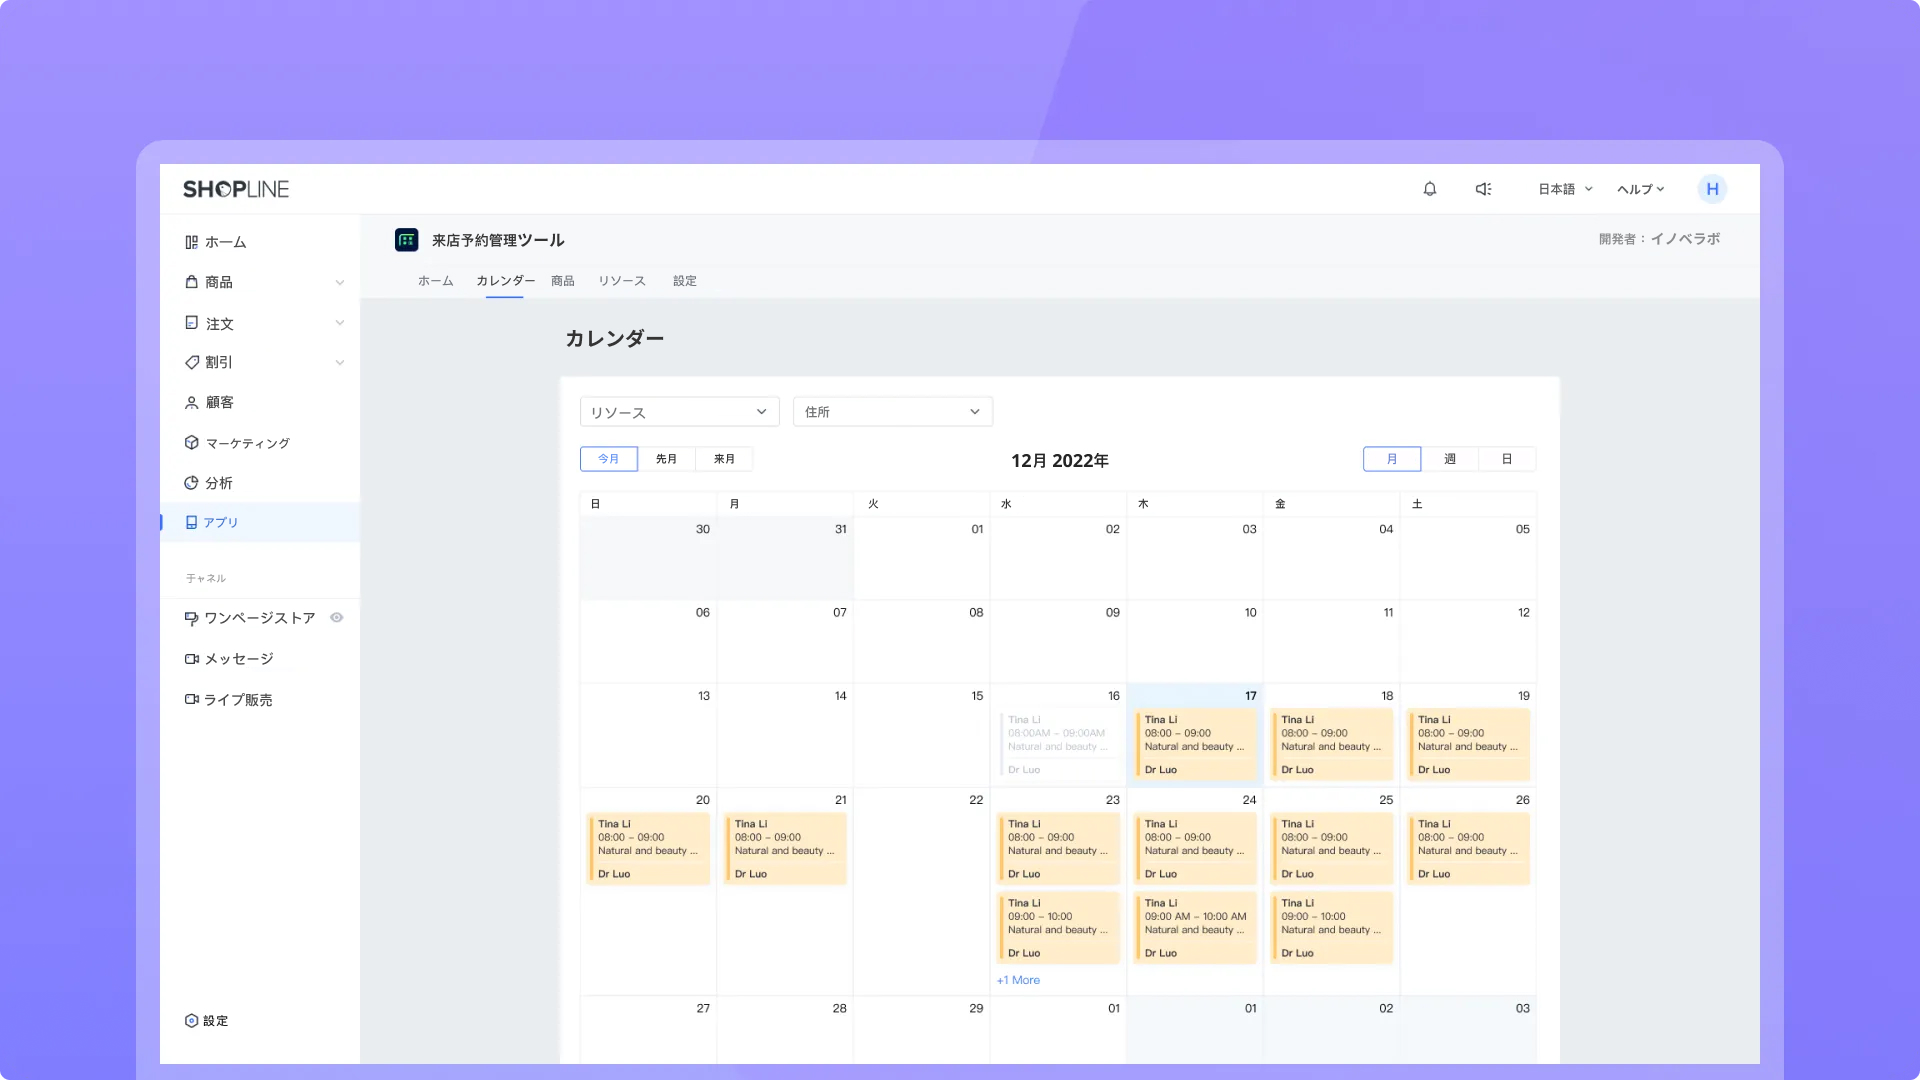
Task: Switch calendar to 日 view
Action: 1506,459
